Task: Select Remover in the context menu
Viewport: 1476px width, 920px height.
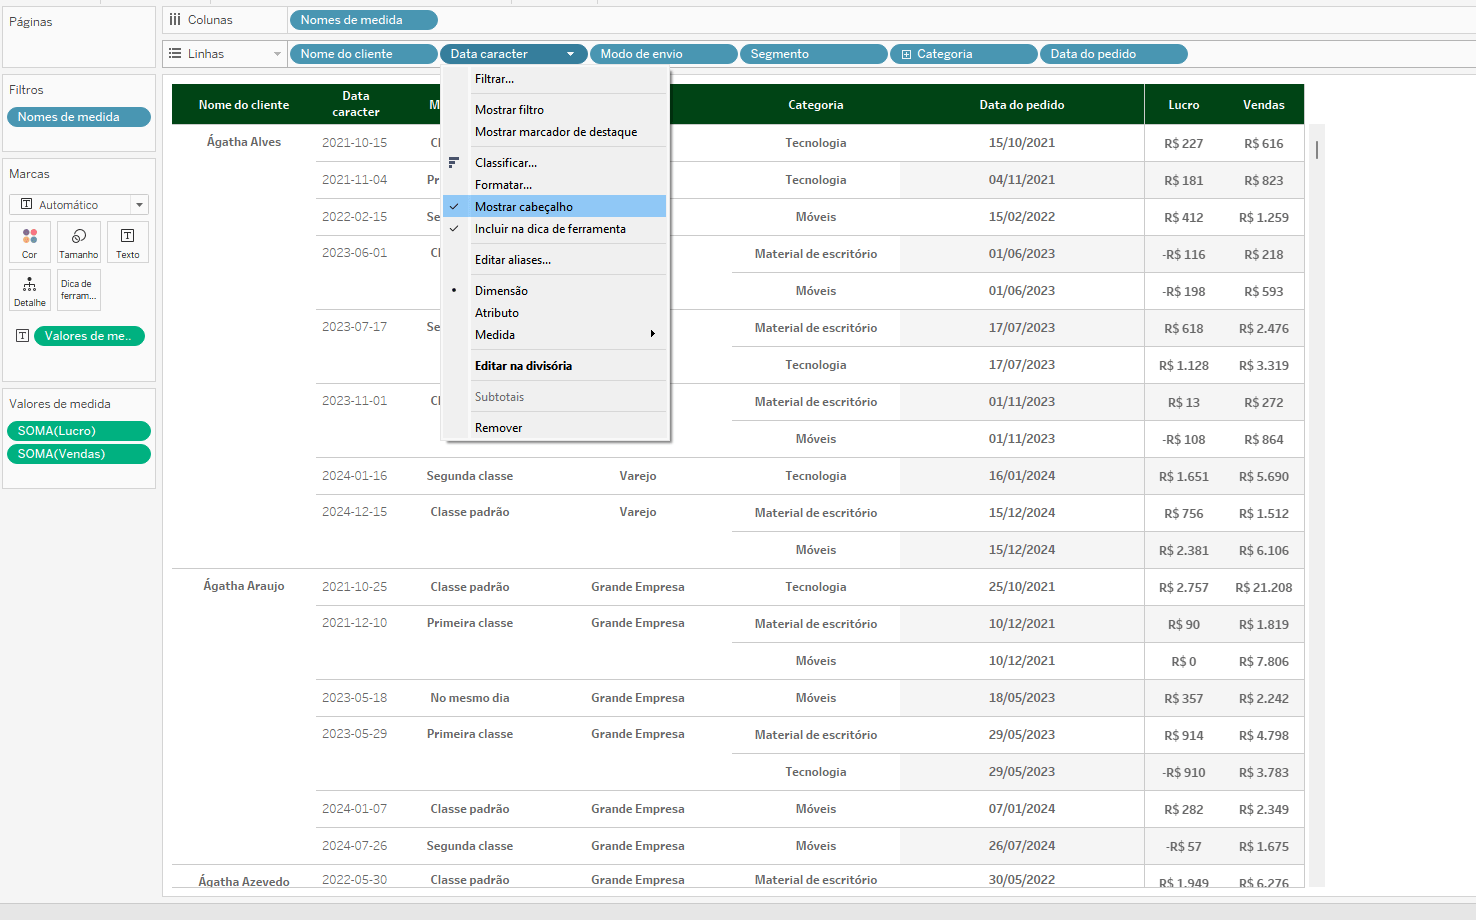Action: tap(498, 428)
